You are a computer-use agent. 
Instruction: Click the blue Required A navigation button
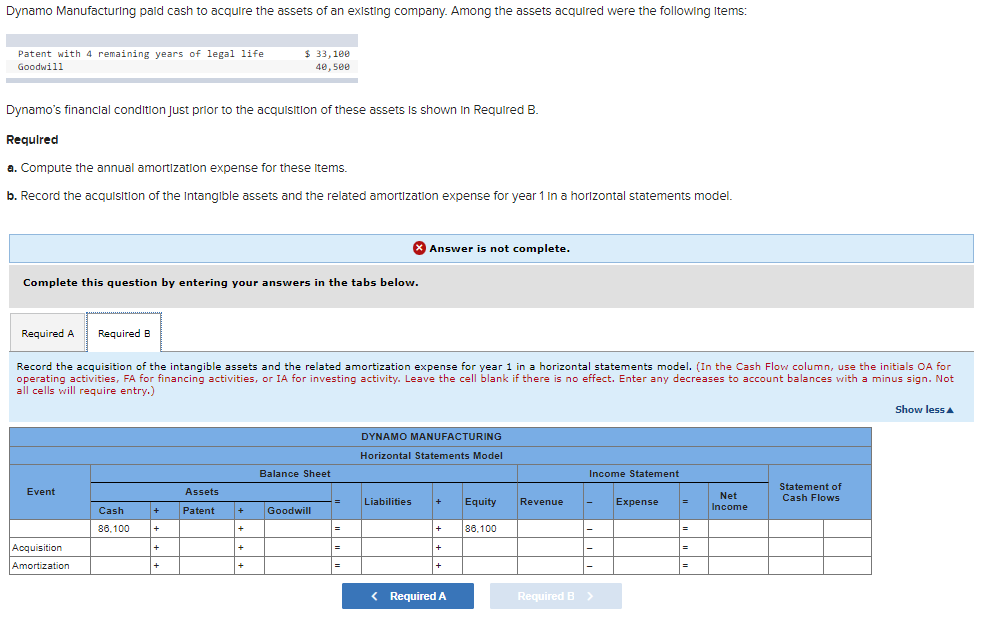click(407, 595)
